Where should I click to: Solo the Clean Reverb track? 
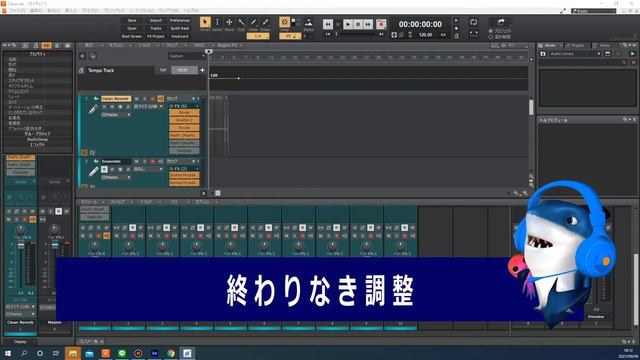click(x=144, y=99)
